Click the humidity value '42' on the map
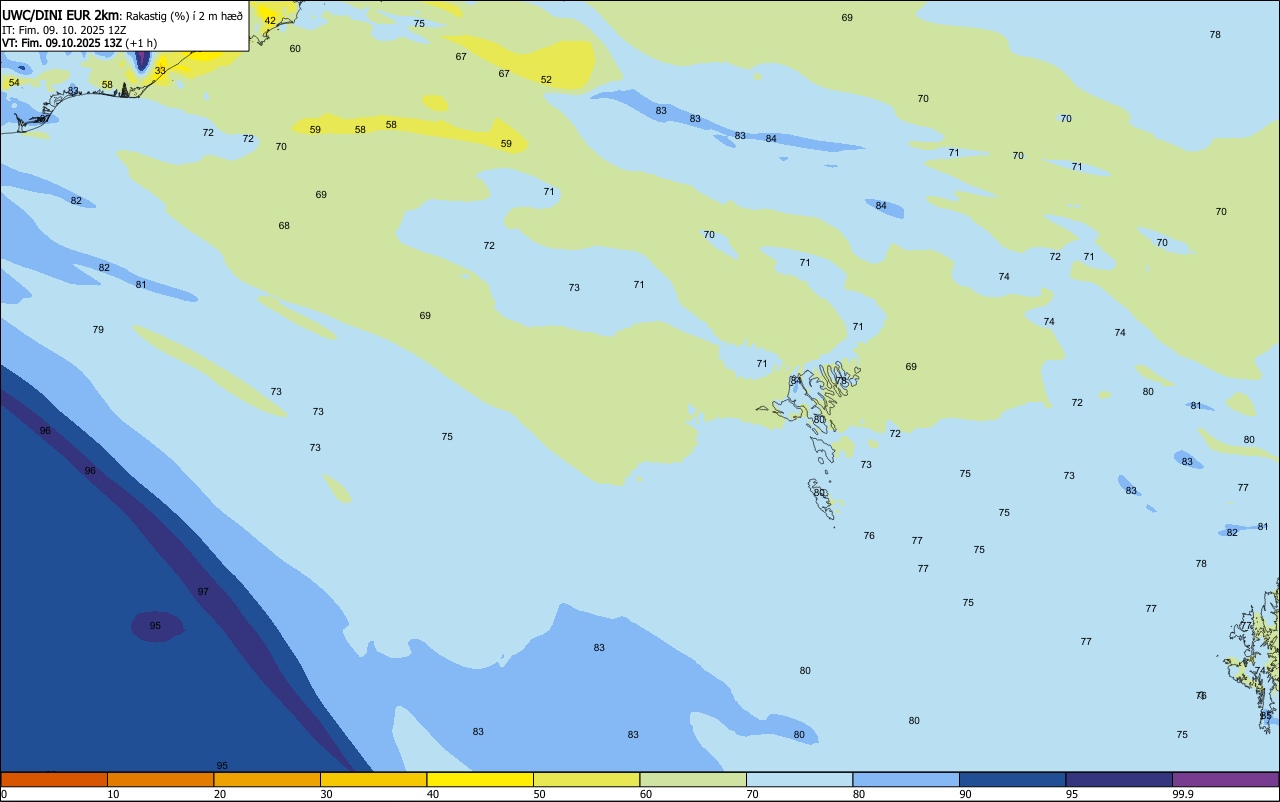The image size is (1280, 802). coord(270,21)
